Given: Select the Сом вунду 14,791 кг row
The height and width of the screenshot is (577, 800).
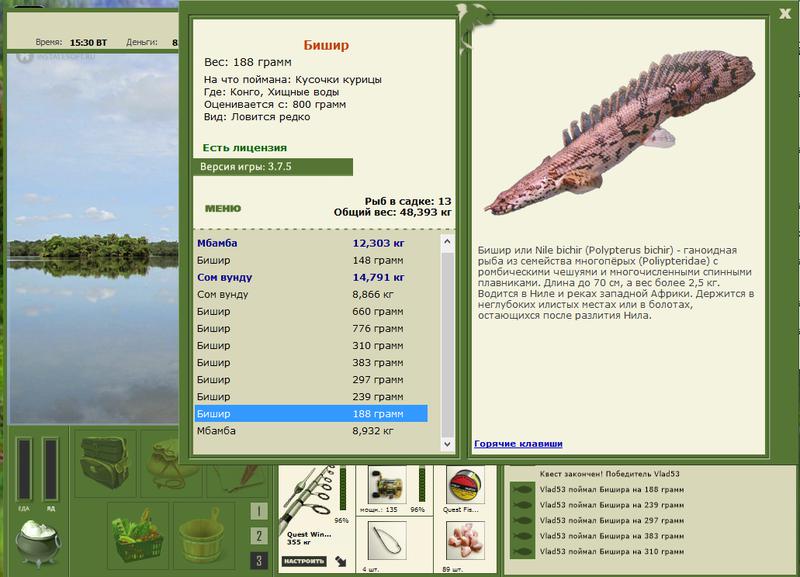Looking at the screenshot, I should click(311, 278).
